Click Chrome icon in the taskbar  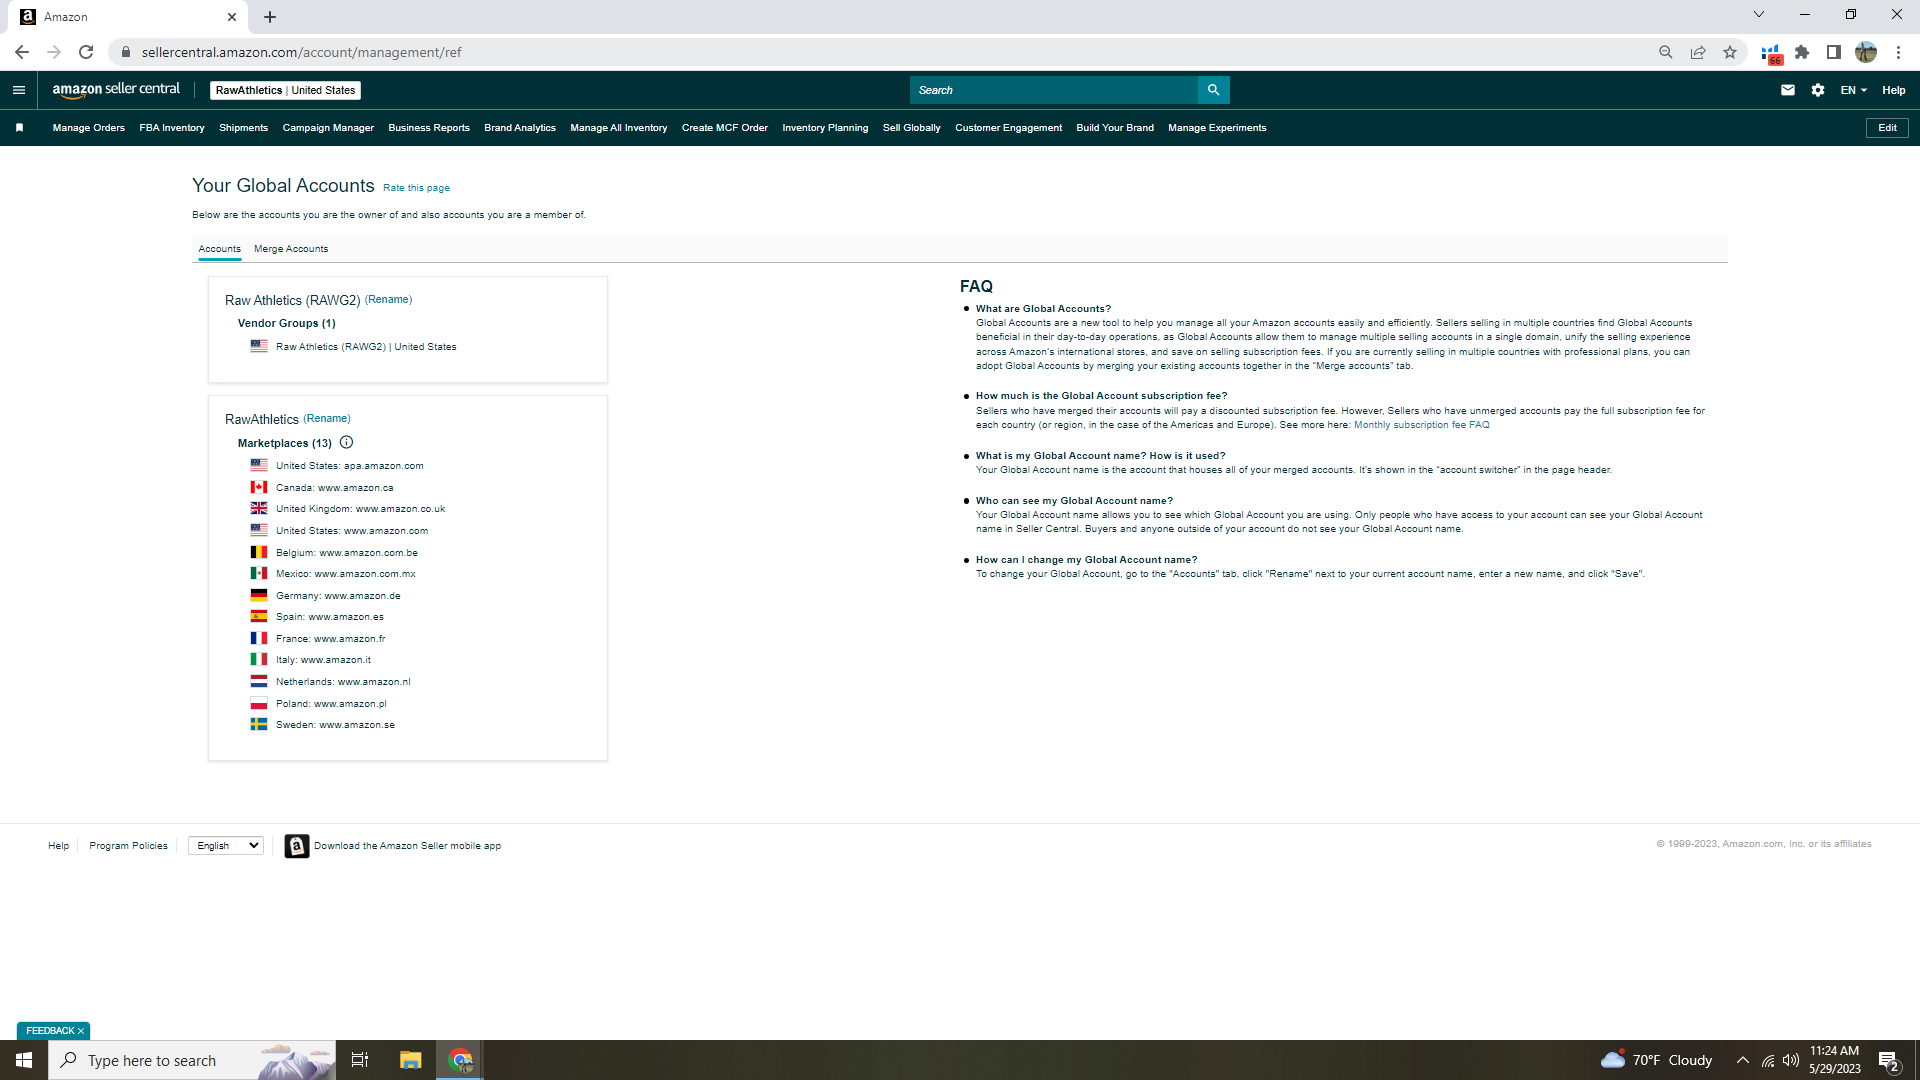[x=460, y=1060]
